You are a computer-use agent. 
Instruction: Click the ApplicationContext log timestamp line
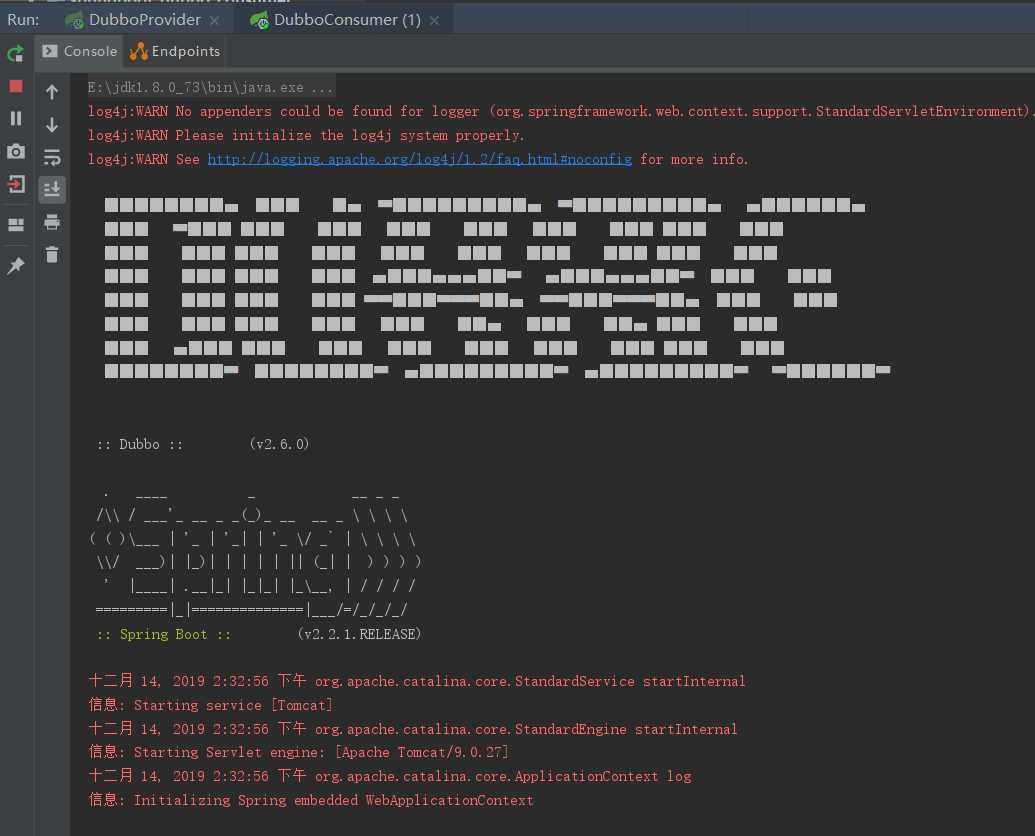pos(390,776)
